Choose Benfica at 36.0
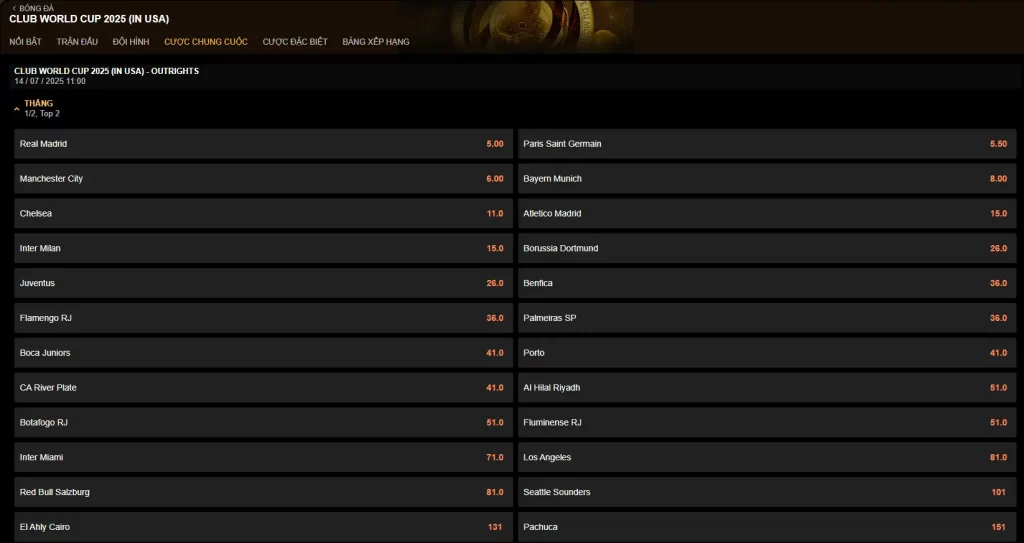Viewport: 1024px width, 543px height. 767,283
